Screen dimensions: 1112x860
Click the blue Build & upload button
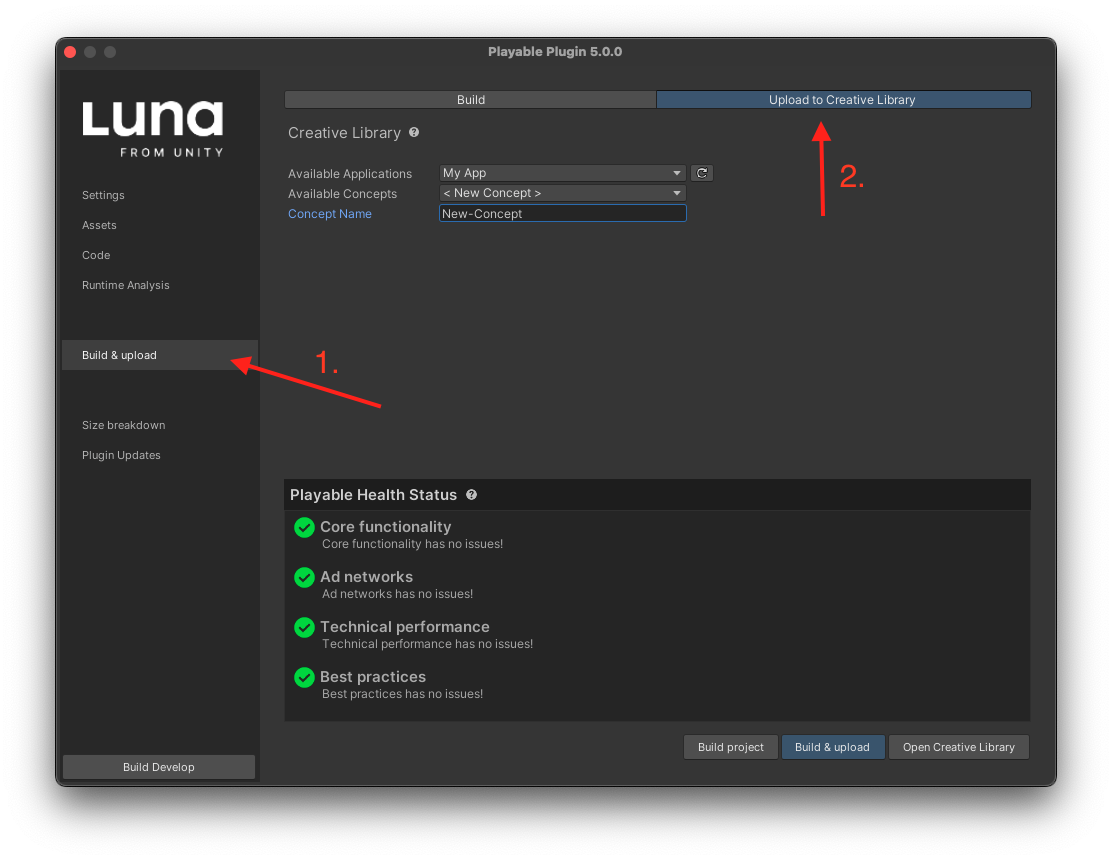tap(833, 747)
